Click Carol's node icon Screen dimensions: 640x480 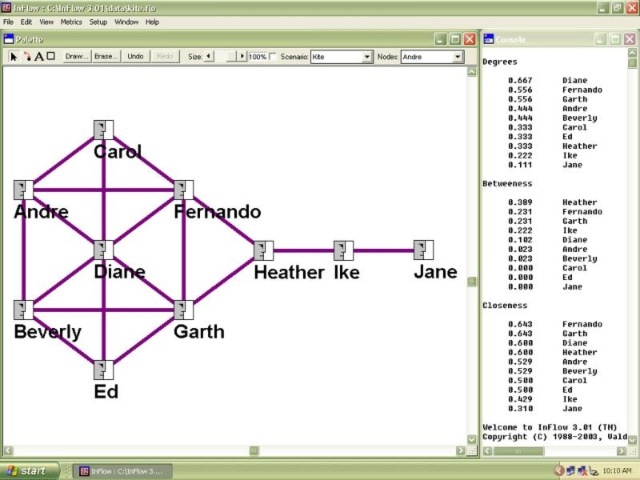coord(104,130)
